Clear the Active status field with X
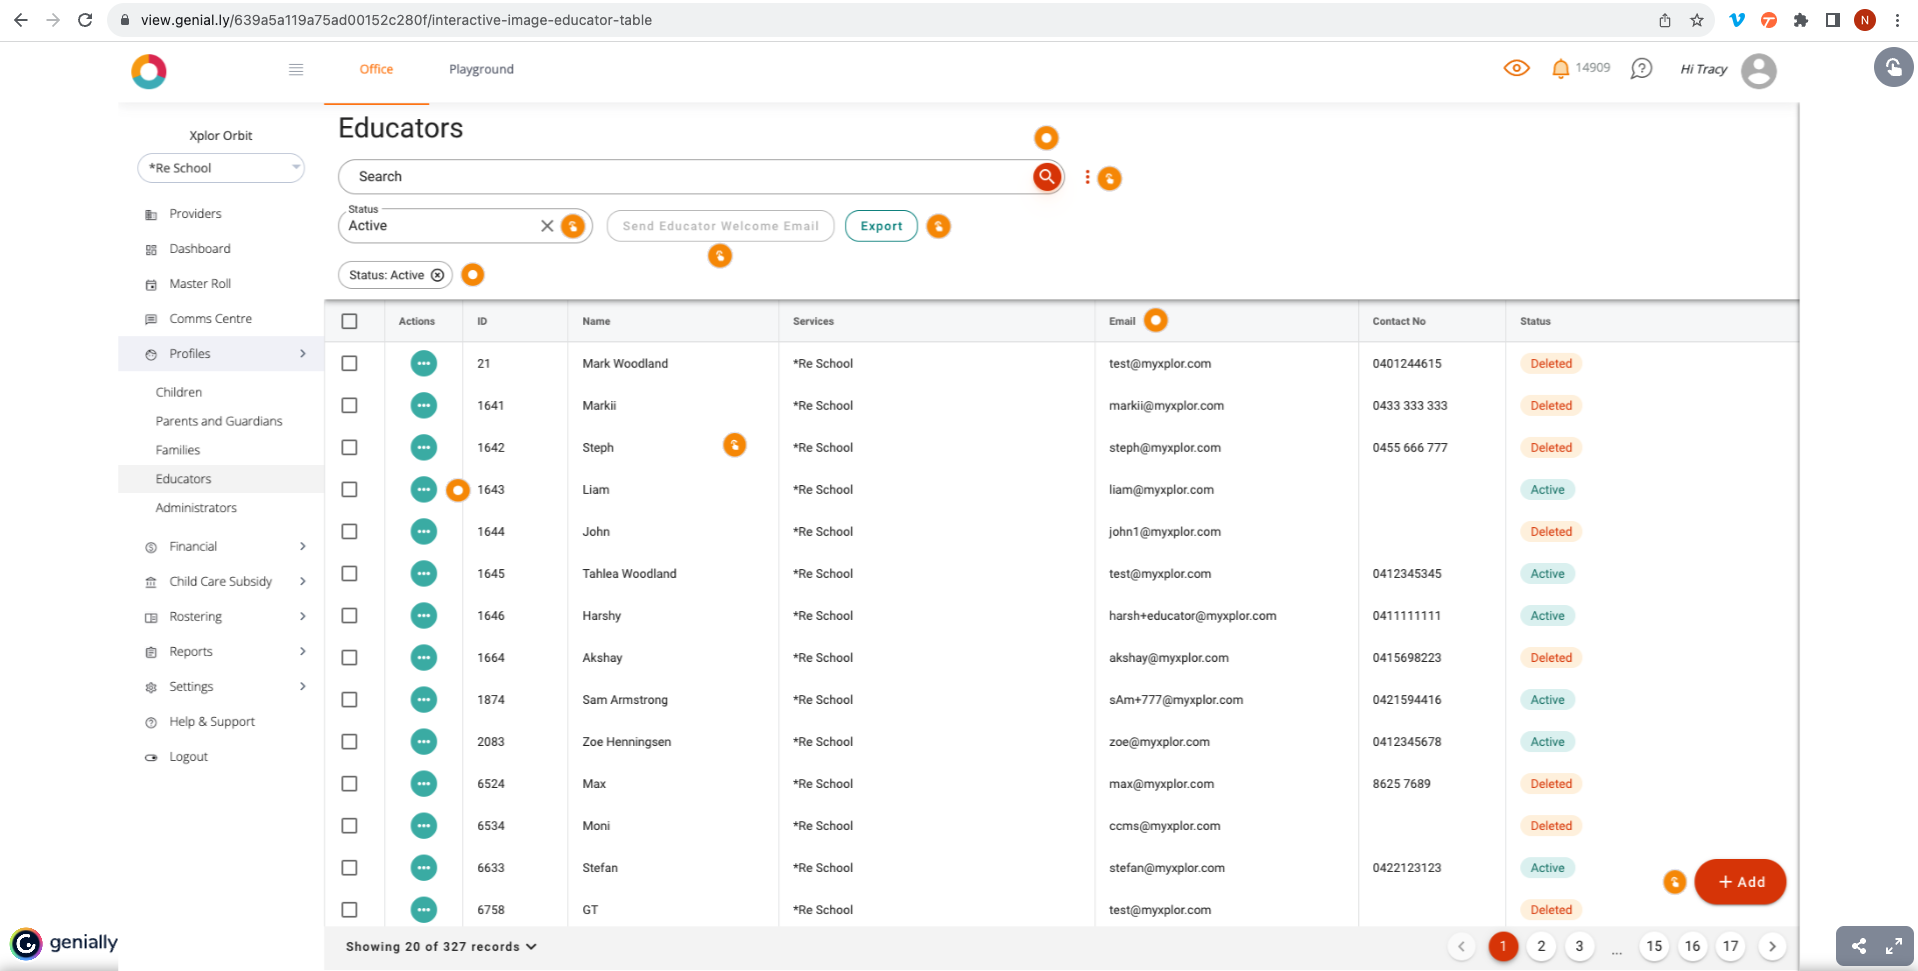The width and height of the screenshot is (1918, 971). (x=547, y=226)
